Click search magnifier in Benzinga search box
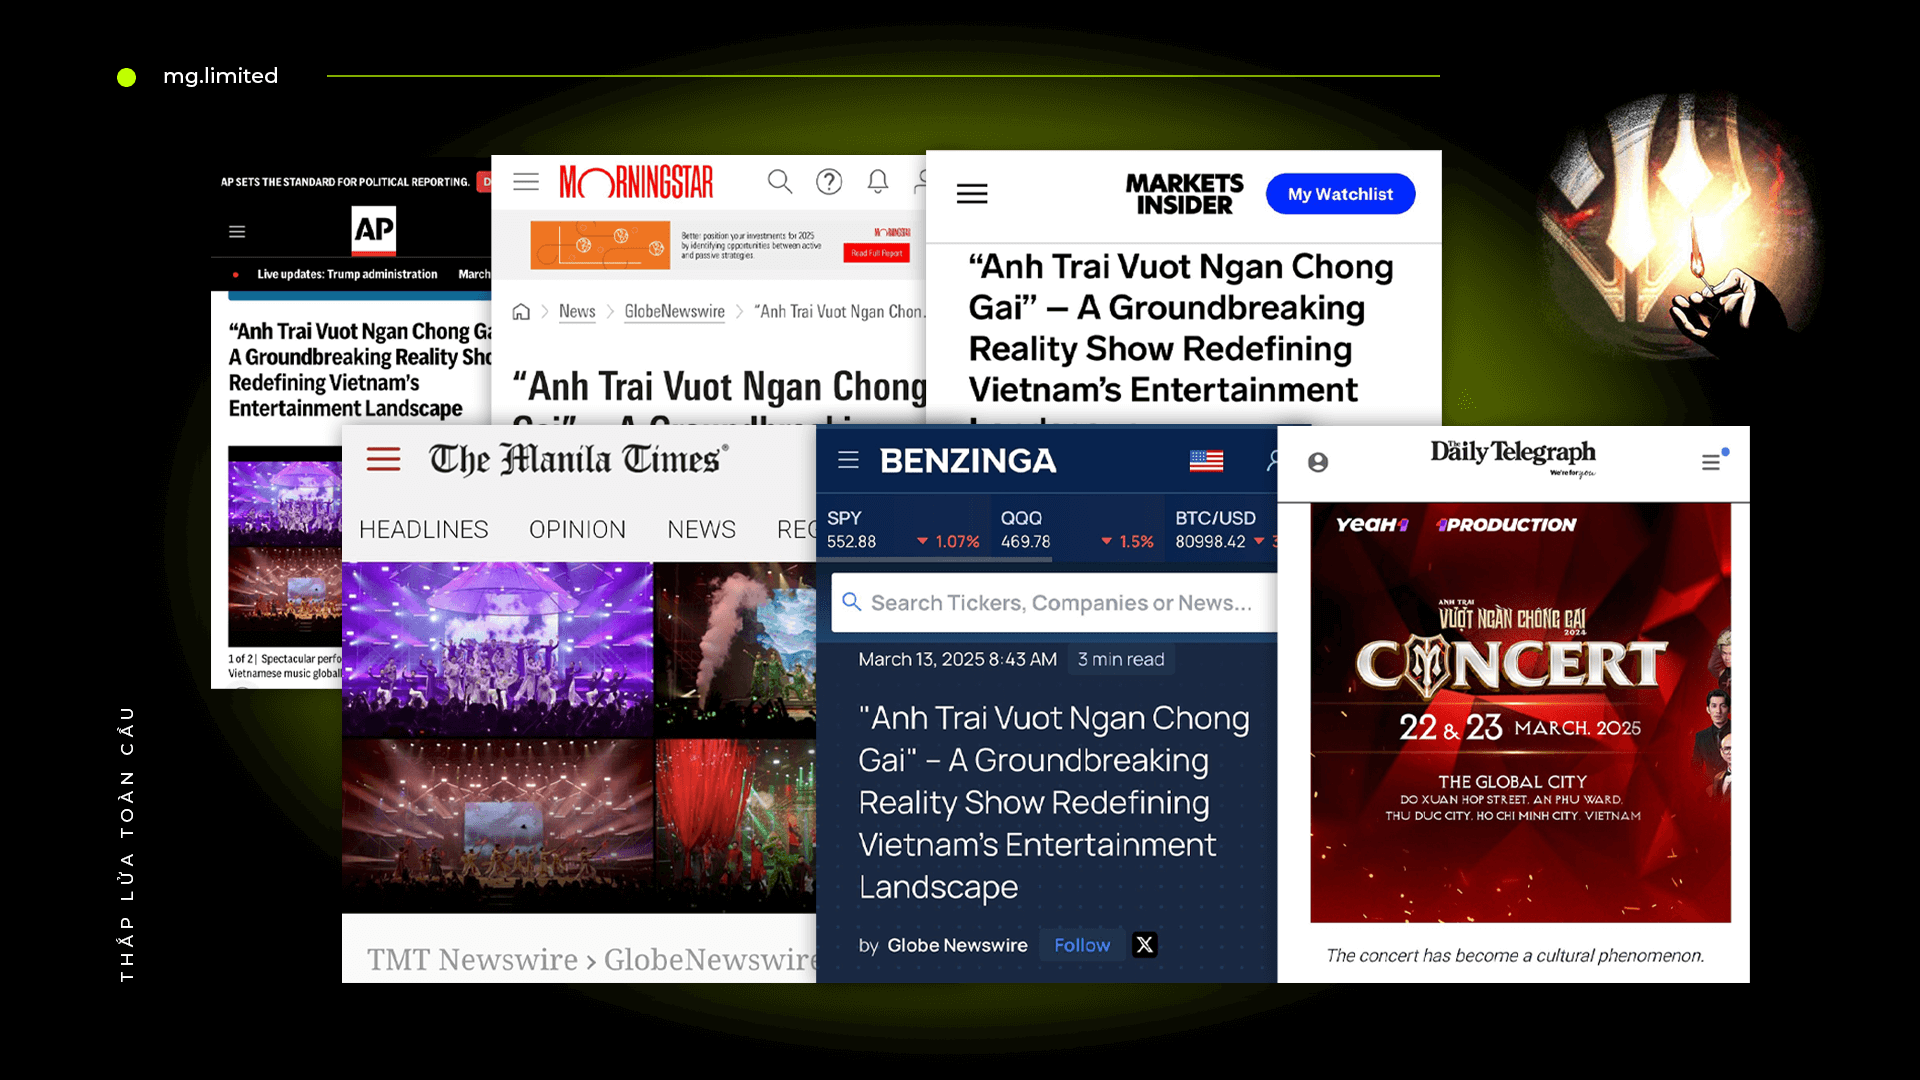 852,602
